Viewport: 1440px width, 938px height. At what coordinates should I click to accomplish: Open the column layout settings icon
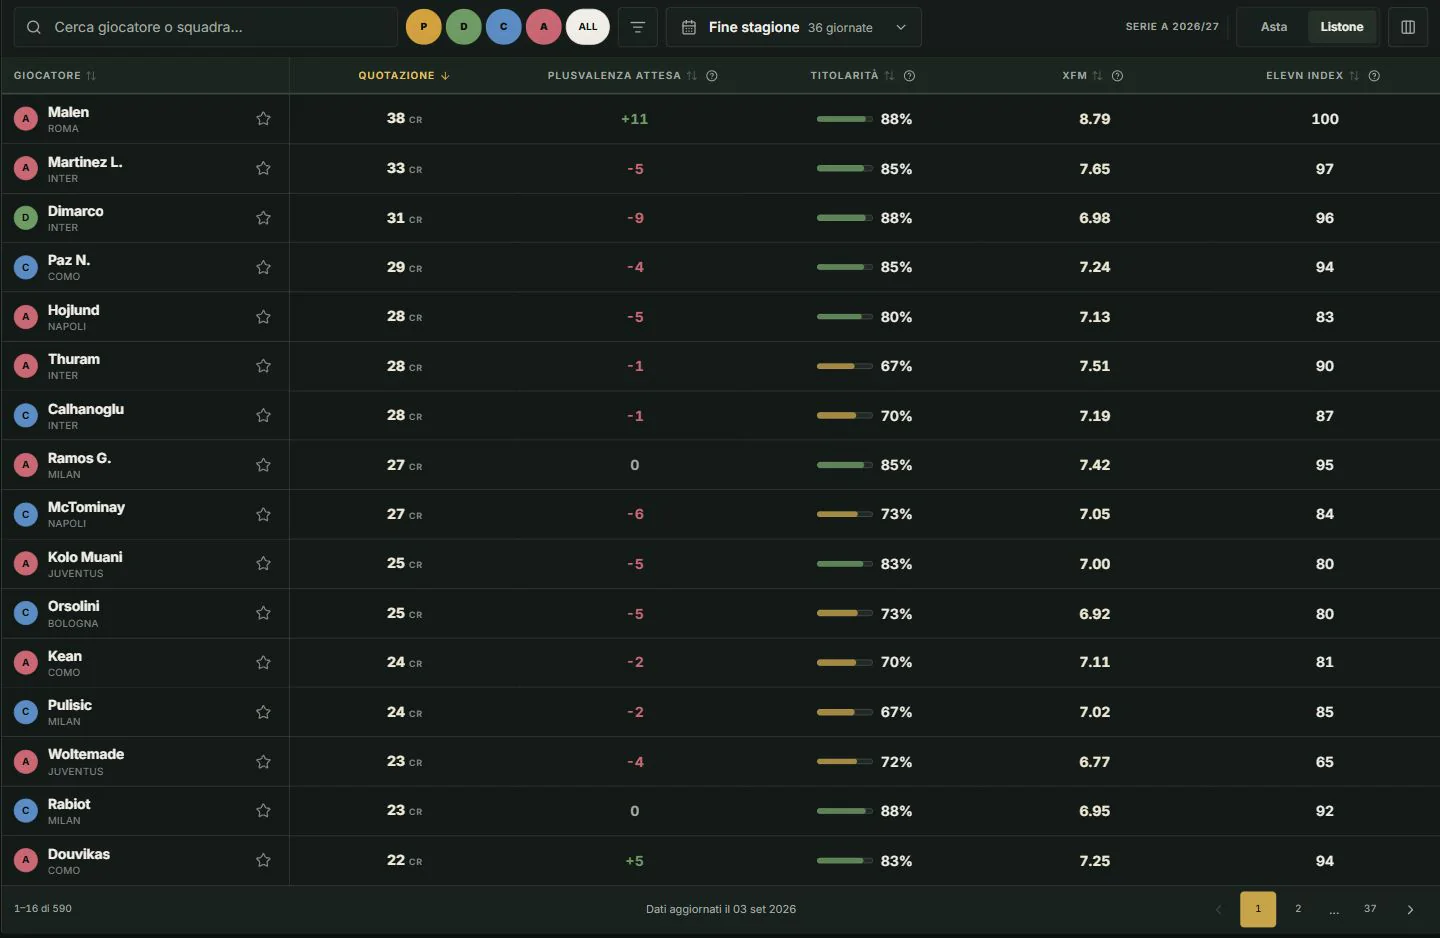click(1408, 27)
